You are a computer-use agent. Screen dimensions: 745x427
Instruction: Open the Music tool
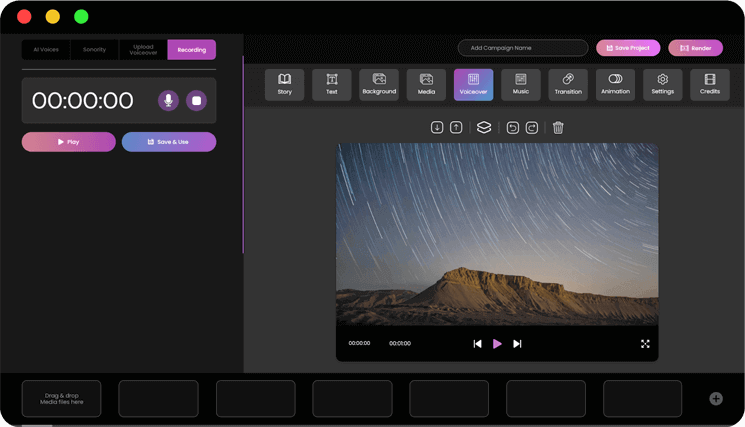[x=521, y=84]
